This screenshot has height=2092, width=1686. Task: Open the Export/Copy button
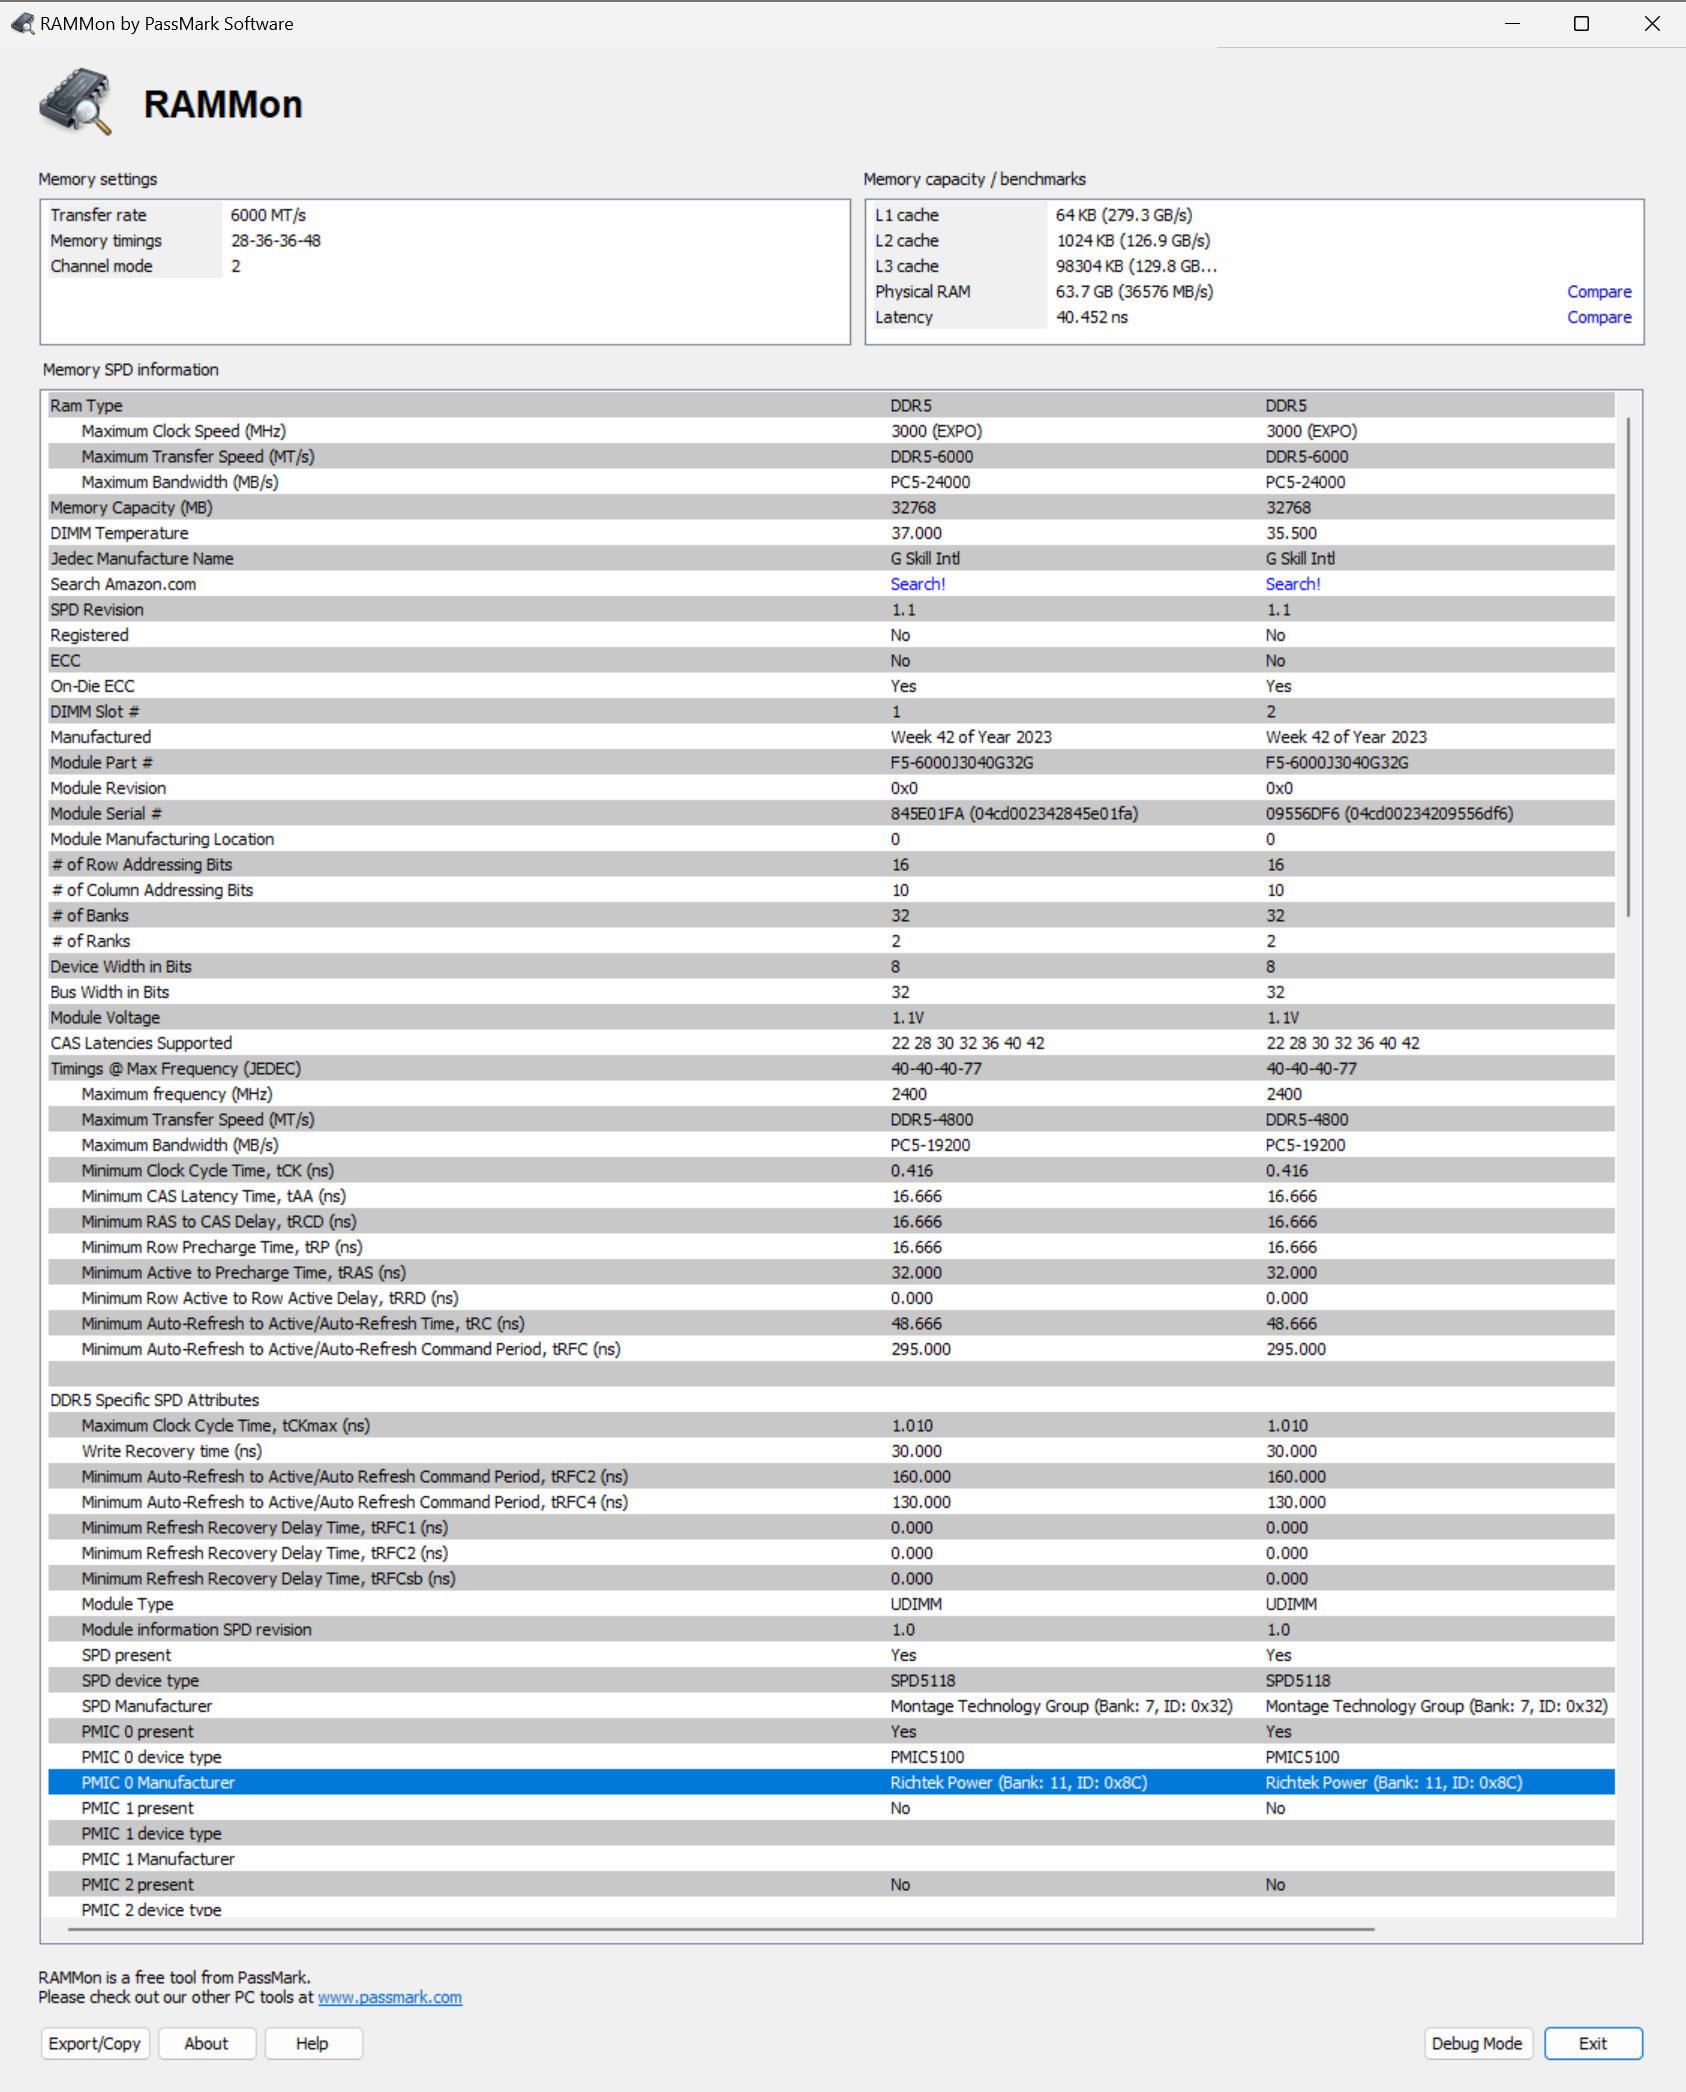tap(95, 2043)
